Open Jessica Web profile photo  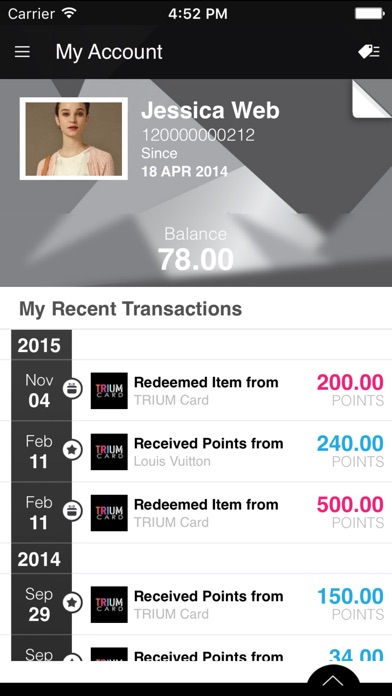pyautogui.click(x=74, y=138)
